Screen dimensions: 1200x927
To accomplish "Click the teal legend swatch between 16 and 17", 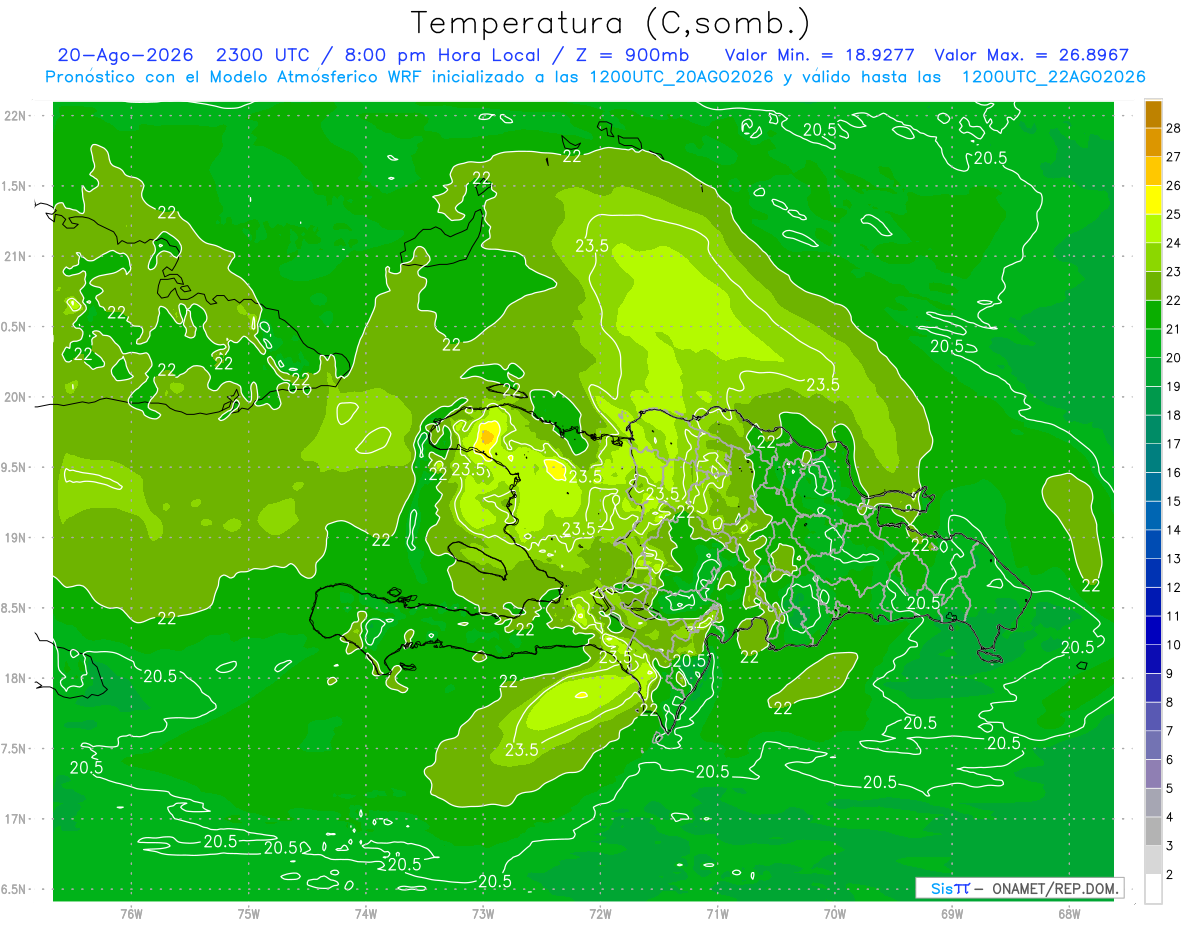I will (1153, 459).
